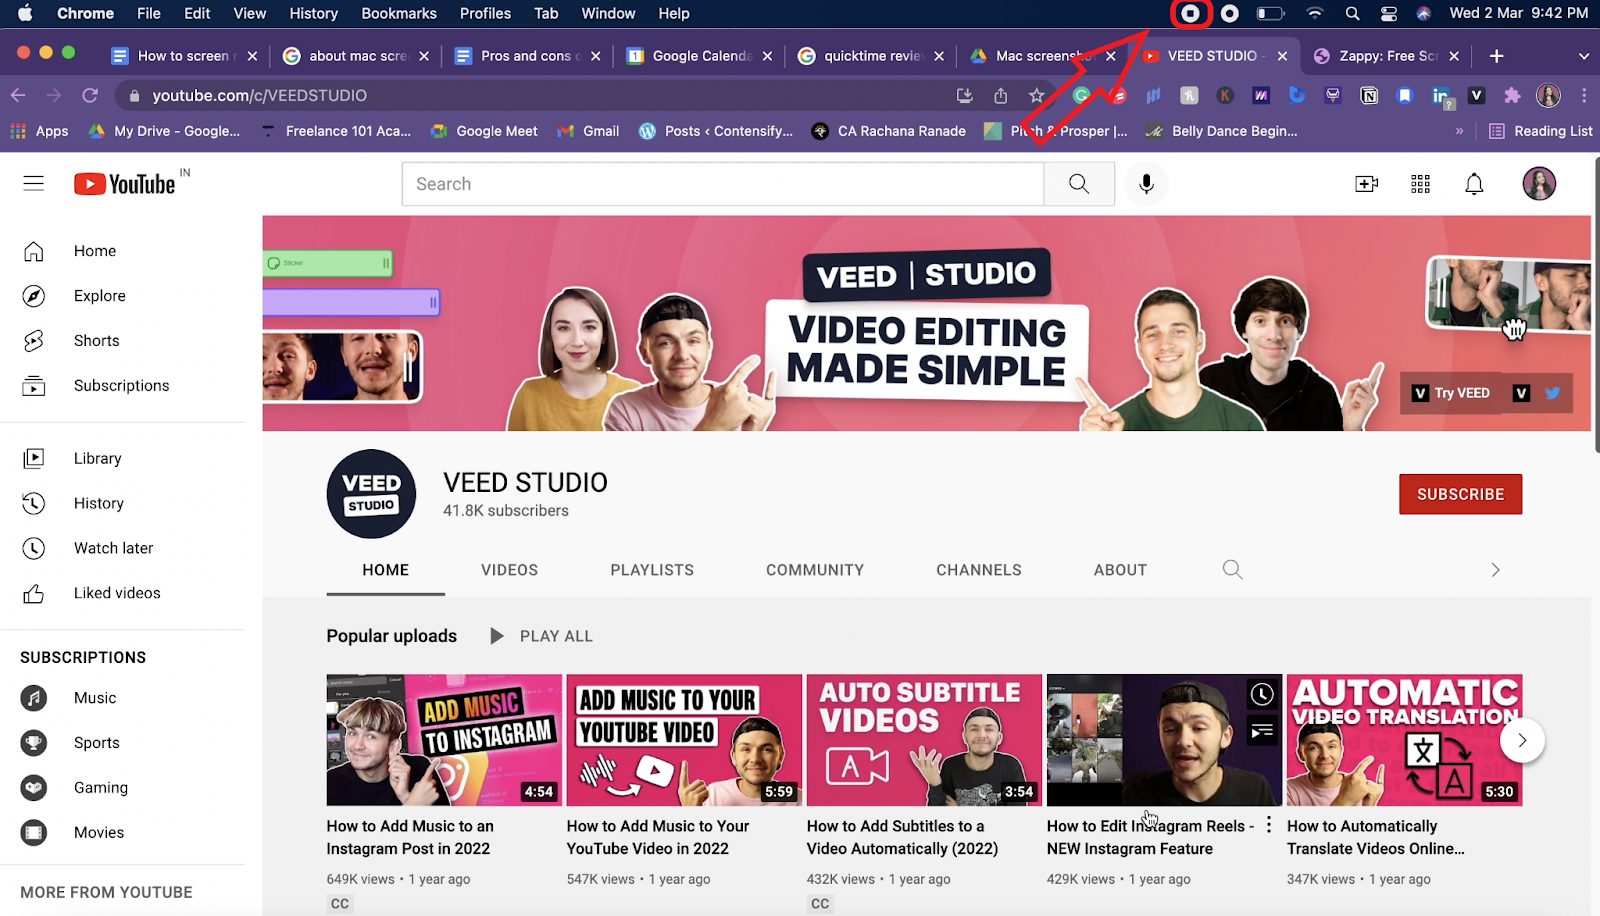Image resolution: width=1600 pixels, height=916 pixels.
Task: Click the YouTube search input field
Action: point(723,184)
